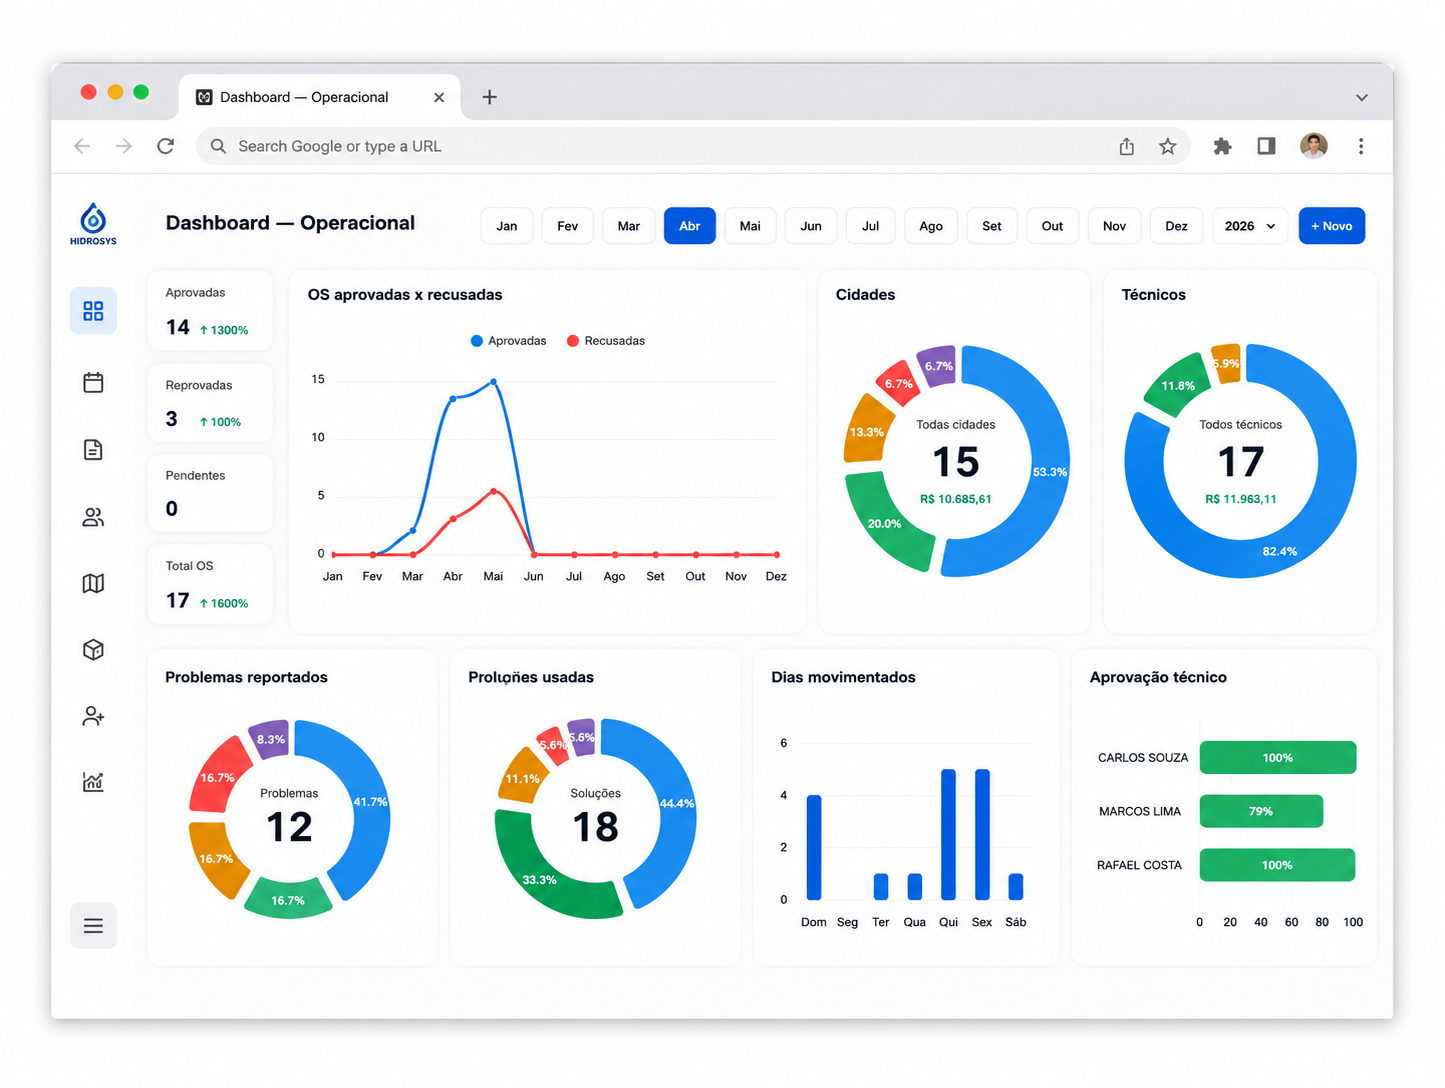Open the package box sidebar icon
This screenshot has width=1445, height=1088.
click(x=93, y=650)
